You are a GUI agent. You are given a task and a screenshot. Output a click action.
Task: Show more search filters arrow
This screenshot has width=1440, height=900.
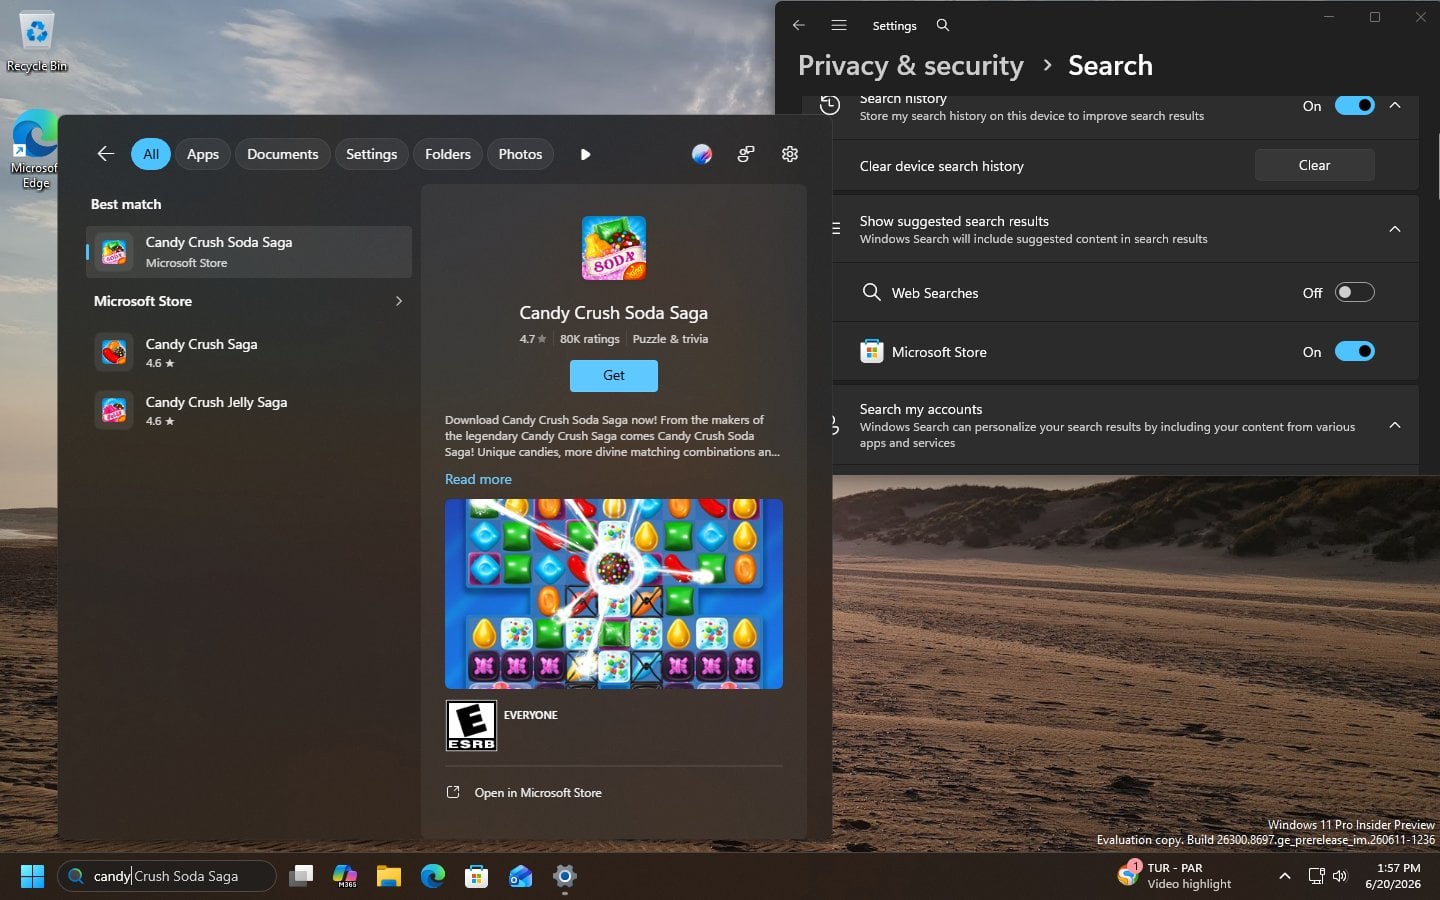[x=586, y=154]
